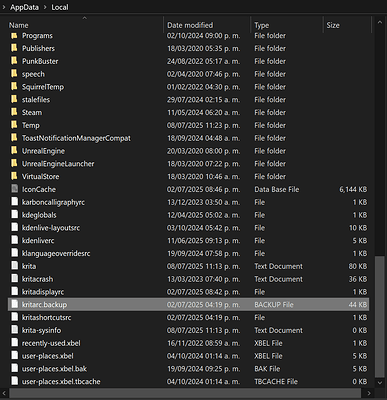
Task: Click the vertical scrollbar up arrow
Action: tap(380, 23)
